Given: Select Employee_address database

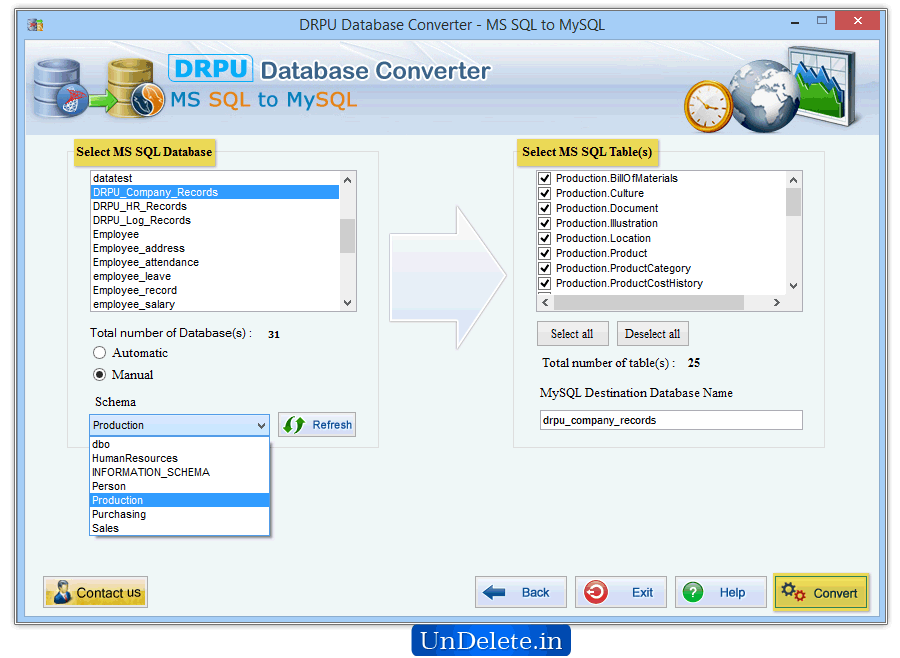Looking at the screenshot, I should click(x=215, y=249).
